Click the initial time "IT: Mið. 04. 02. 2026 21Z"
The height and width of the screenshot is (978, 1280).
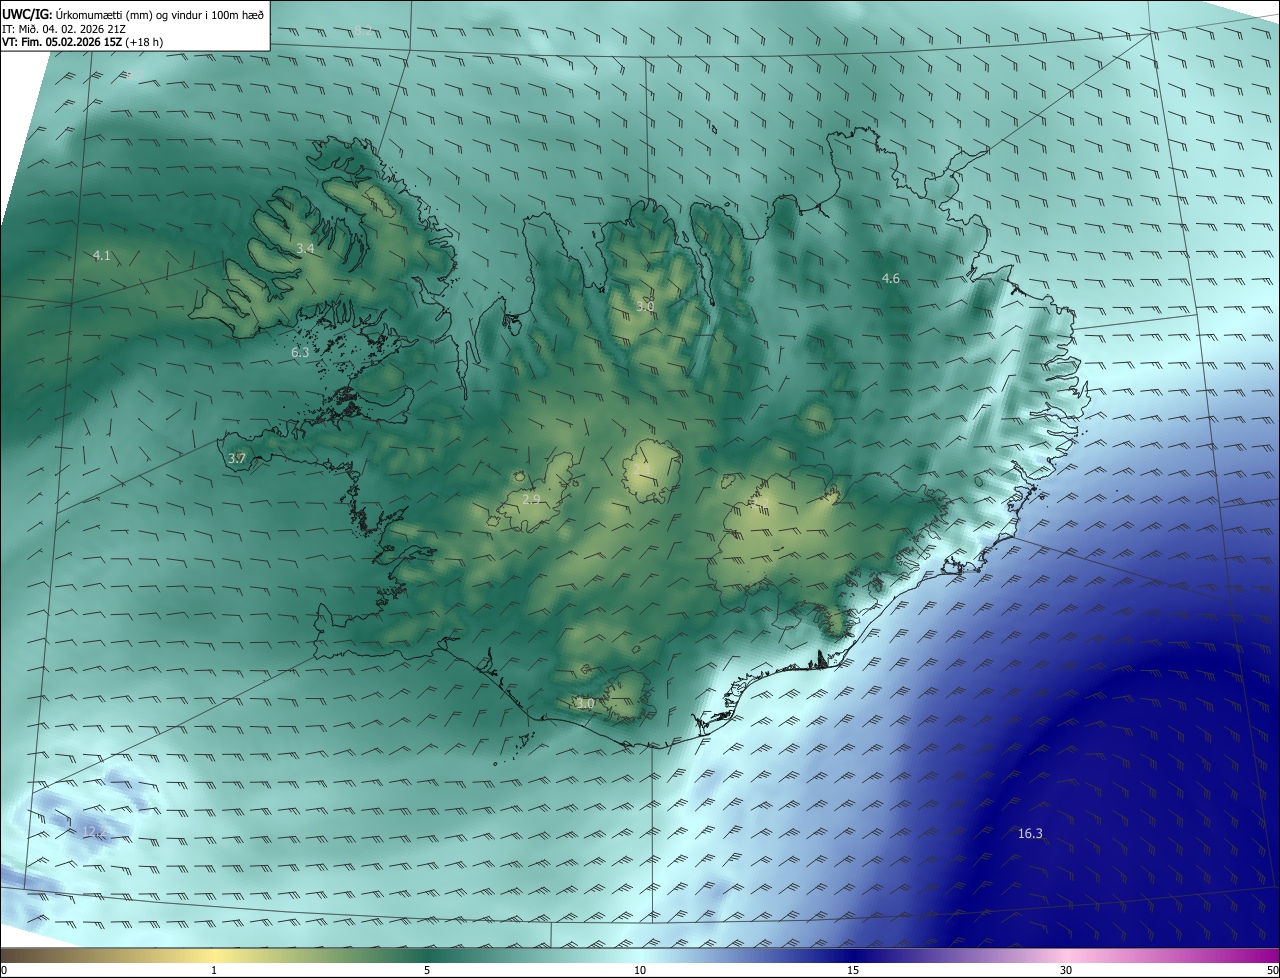coord(66,29)
